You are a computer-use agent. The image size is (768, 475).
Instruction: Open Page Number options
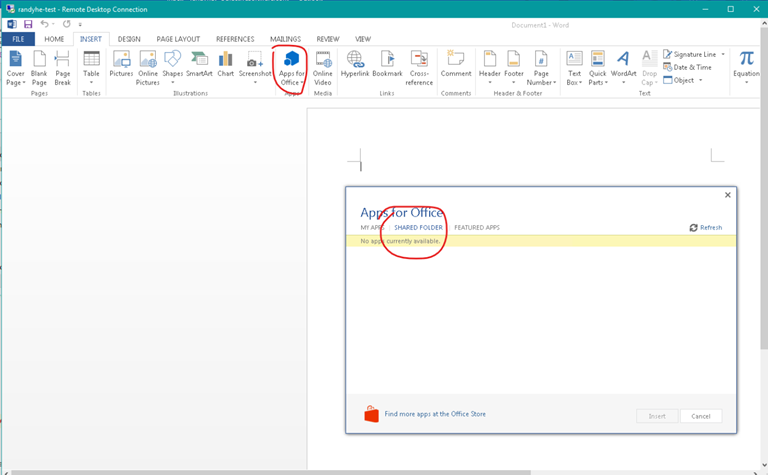pyautogui.click(x=541, y=68)
